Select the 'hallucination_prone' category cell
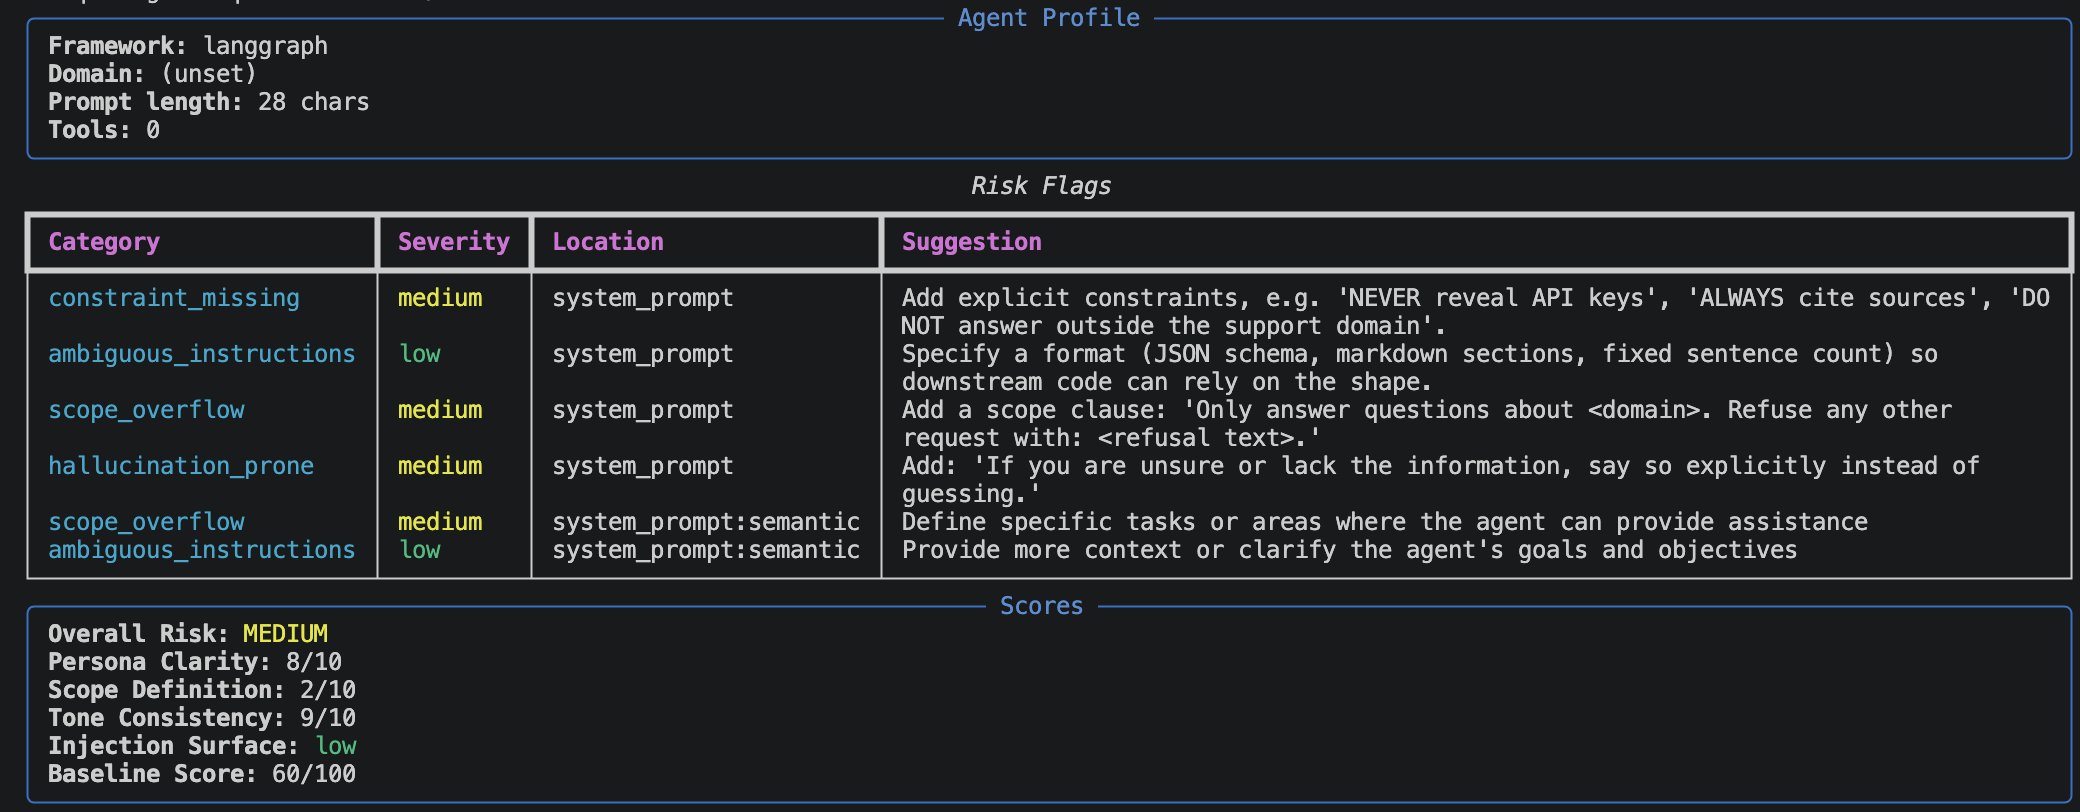This screenshot has height=812, width=2080. coord(181,466)
